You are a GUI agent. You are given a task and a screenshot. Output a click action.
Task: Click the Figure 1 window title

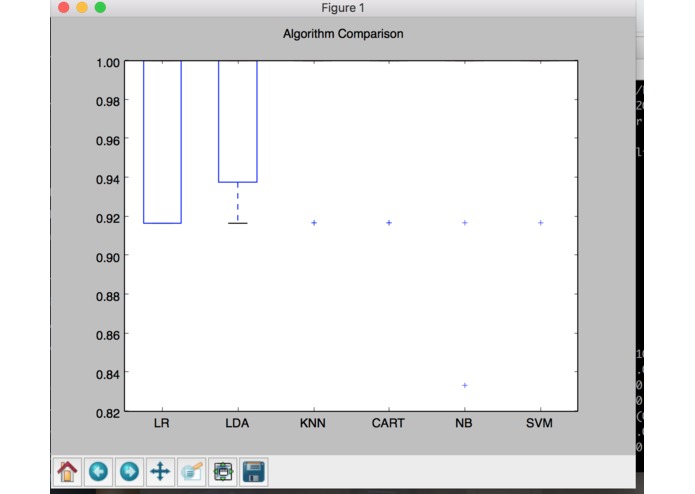tap(343, 8)
